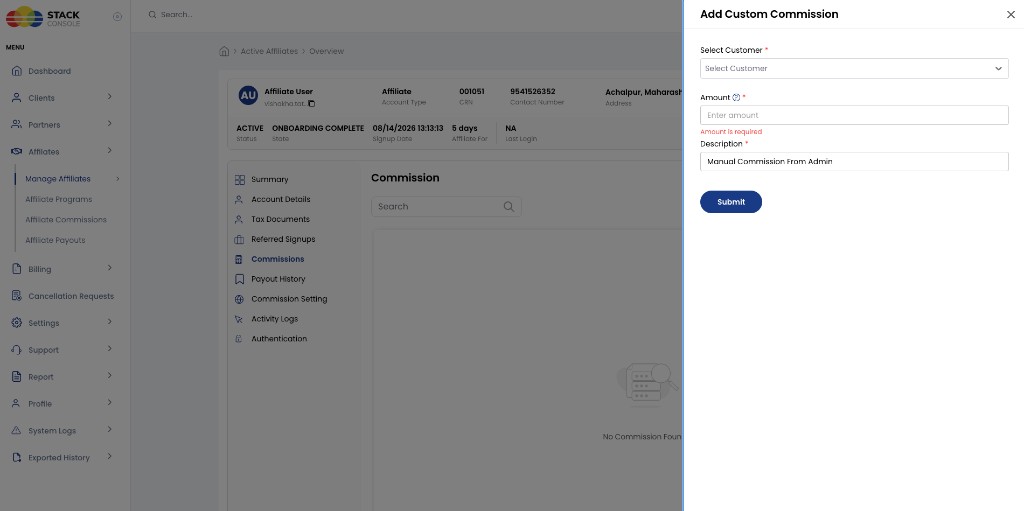
Task: Click the Commission search box
Action: click(x=446, y=206)
